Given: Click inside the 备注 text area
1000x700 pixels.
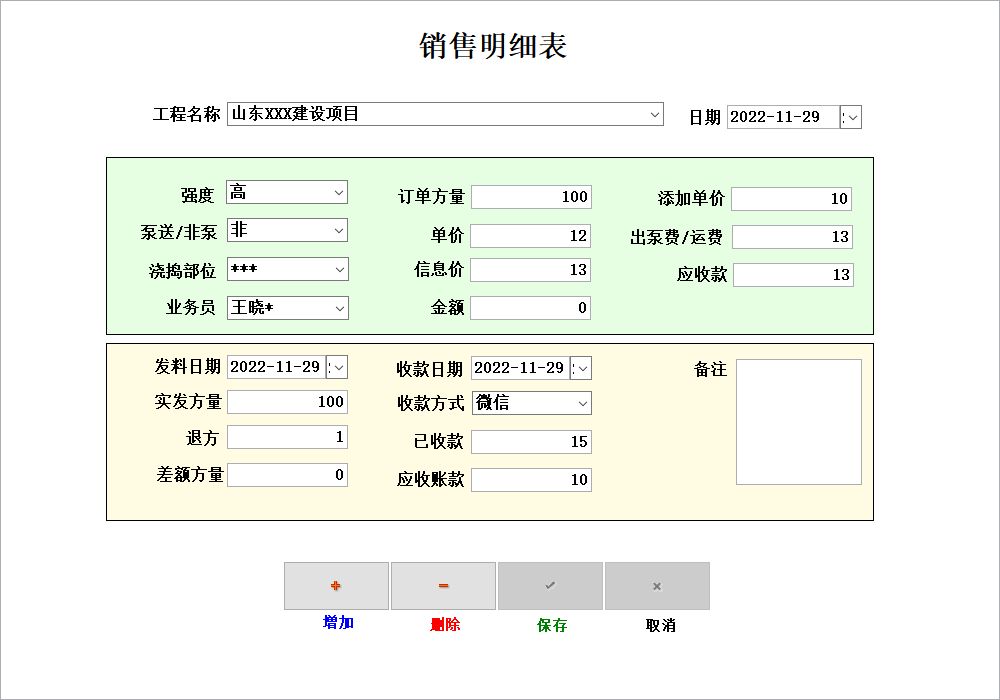Looking at the screenshot, I should tap(799, 422).
